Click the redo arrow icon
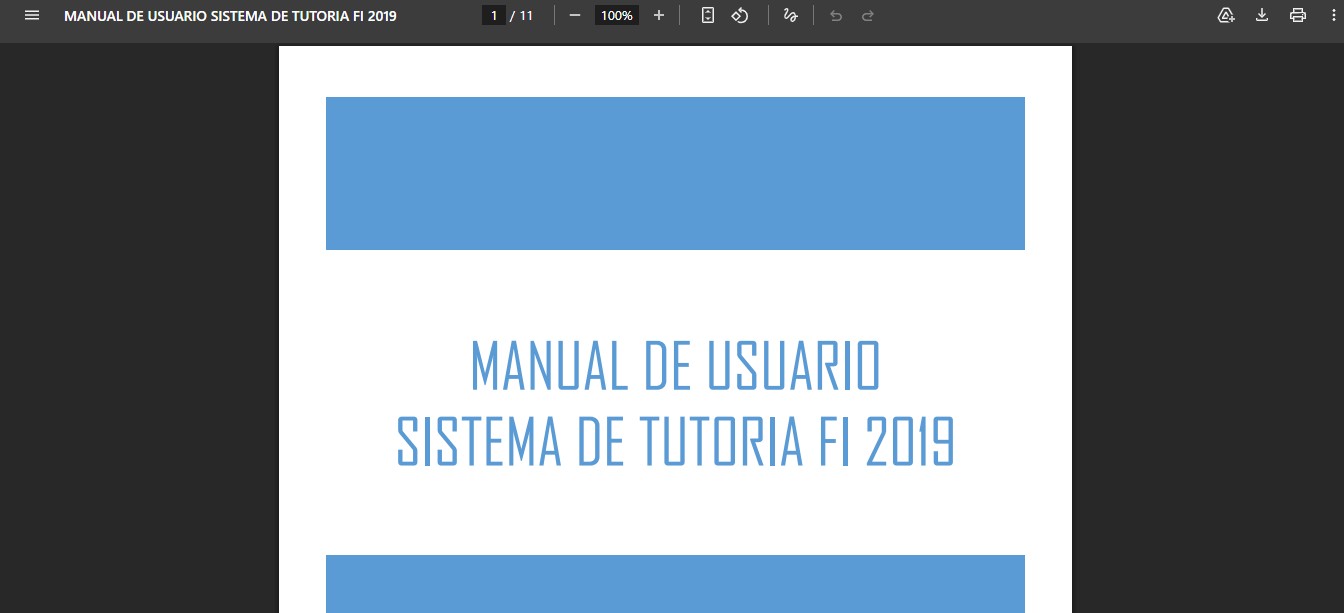Image resolution: width=1344 pixels, height=613 pixels. (x=868, y=15)
